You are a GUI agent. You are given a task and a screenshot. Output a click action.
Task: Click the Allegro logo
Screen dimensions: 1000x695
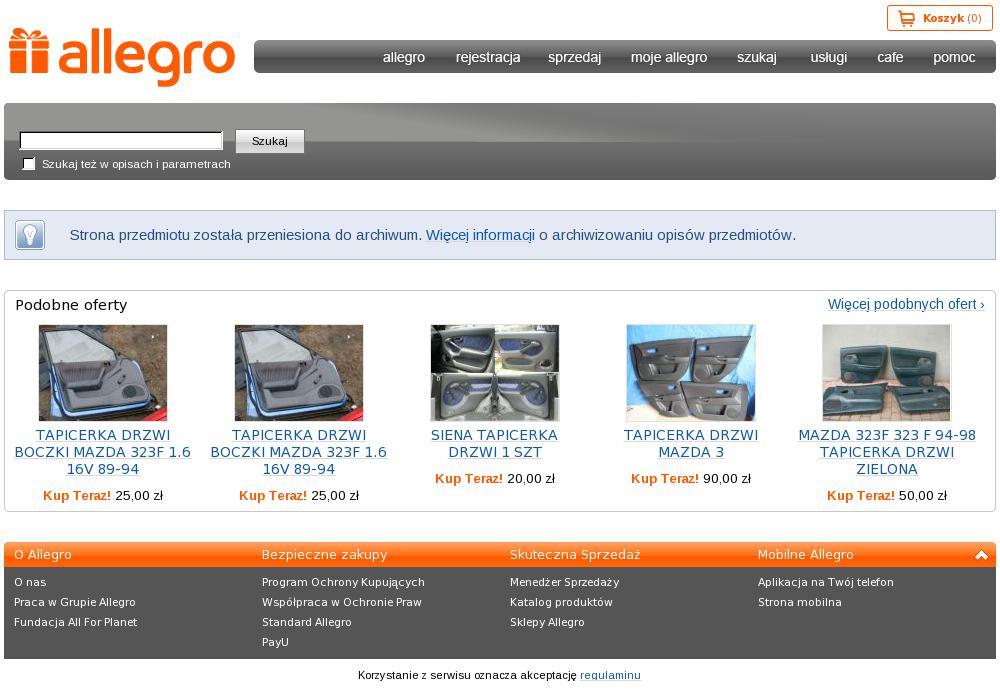[122, 56]
